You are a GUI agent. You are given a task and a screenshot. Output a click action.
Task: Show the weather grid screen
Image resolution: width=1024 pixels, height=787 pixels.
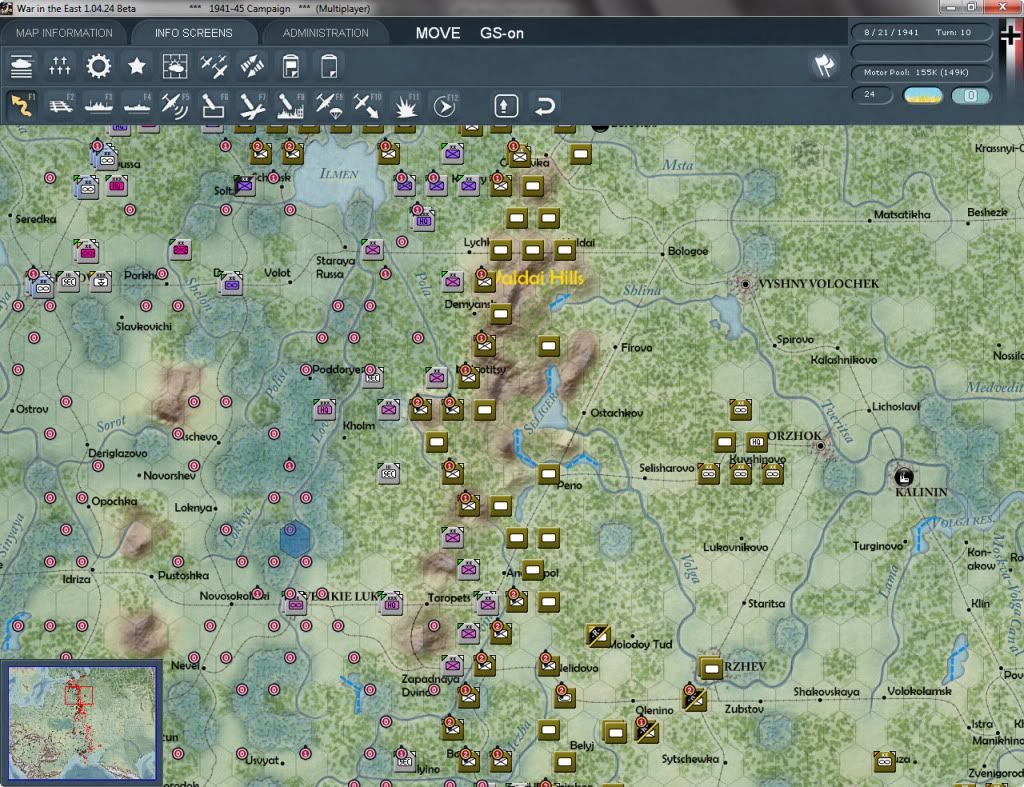pyautogui.click(x=175, y=67)
